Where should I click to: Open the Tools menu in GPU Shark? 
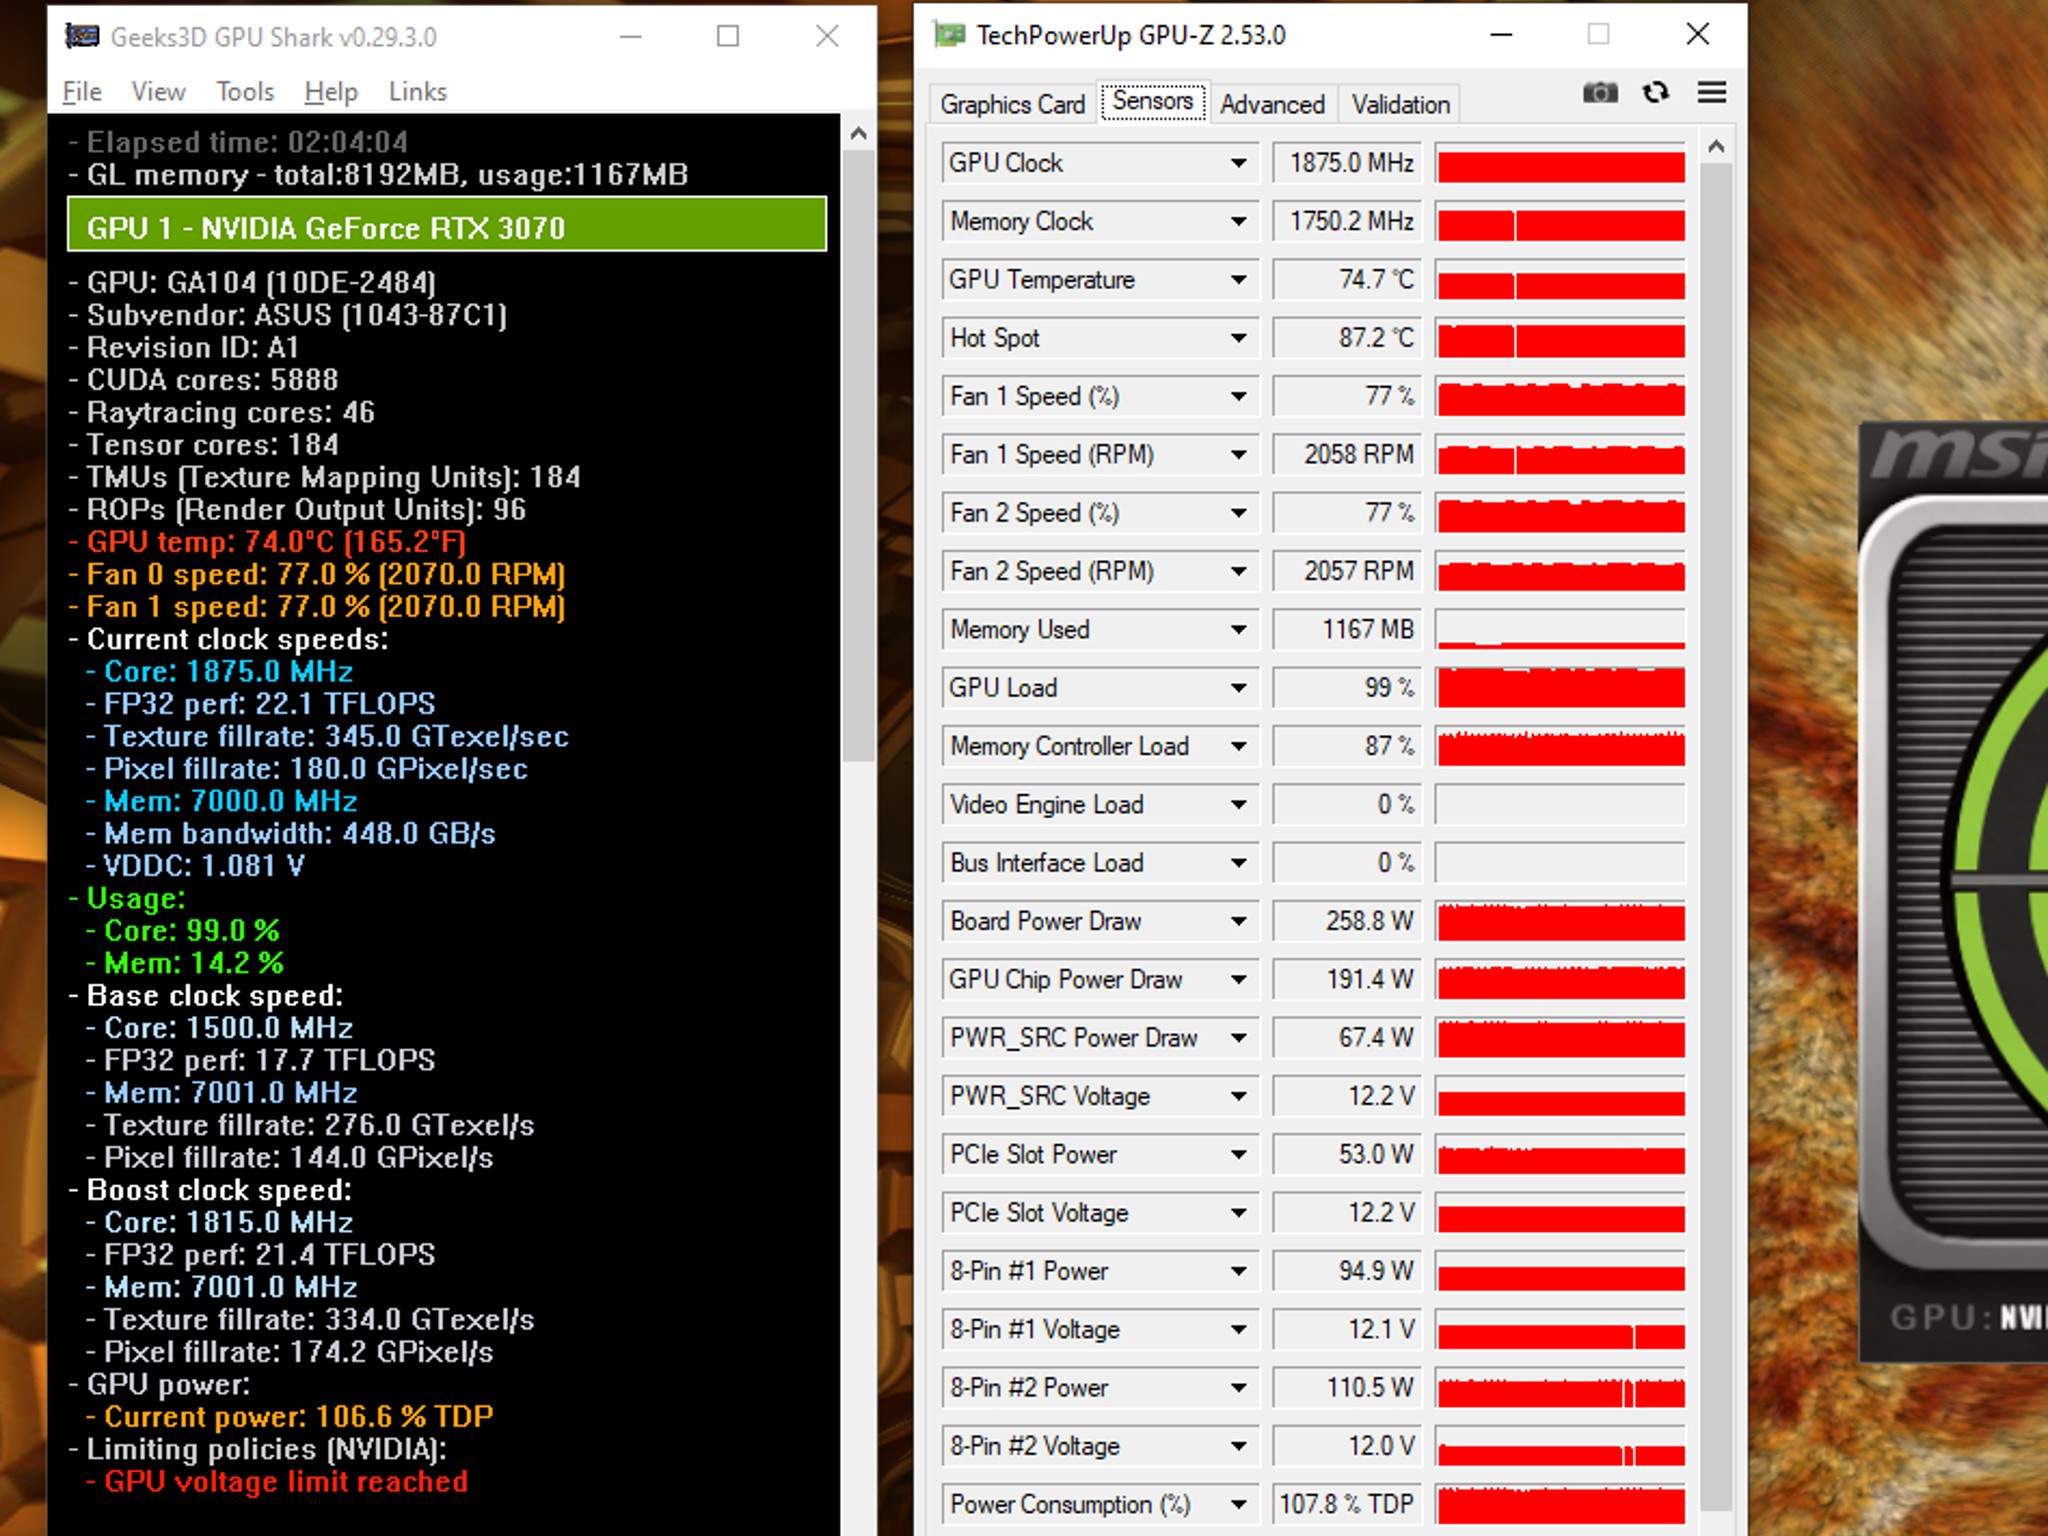point(245,92)
